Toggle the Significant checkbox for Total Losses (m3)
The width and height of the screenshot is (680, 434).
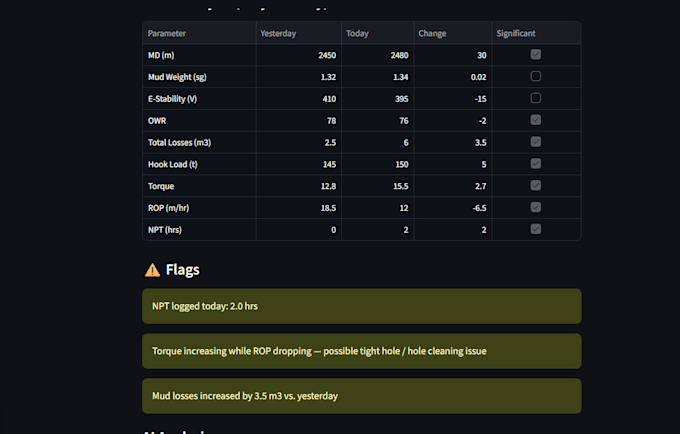coord(536,142)
